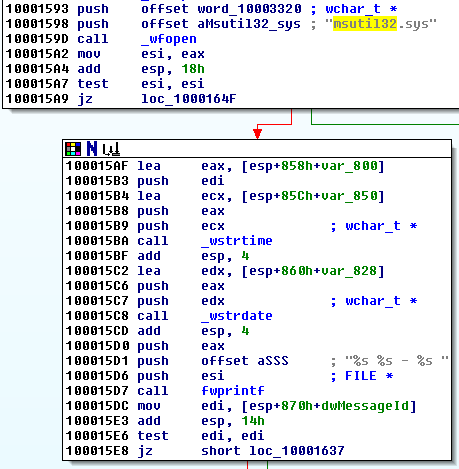Select var_800 in lea eax line

pyautogui.click(x=349, y=166)
